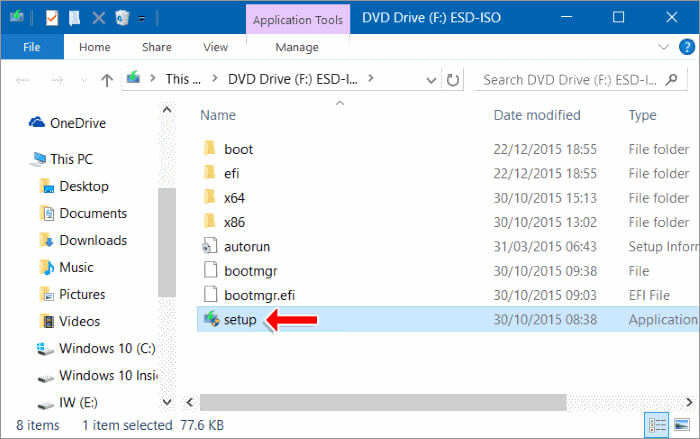700x439 pixels.
Task: Click the drive icon in the address bar
Action: [x=133, y=78]
